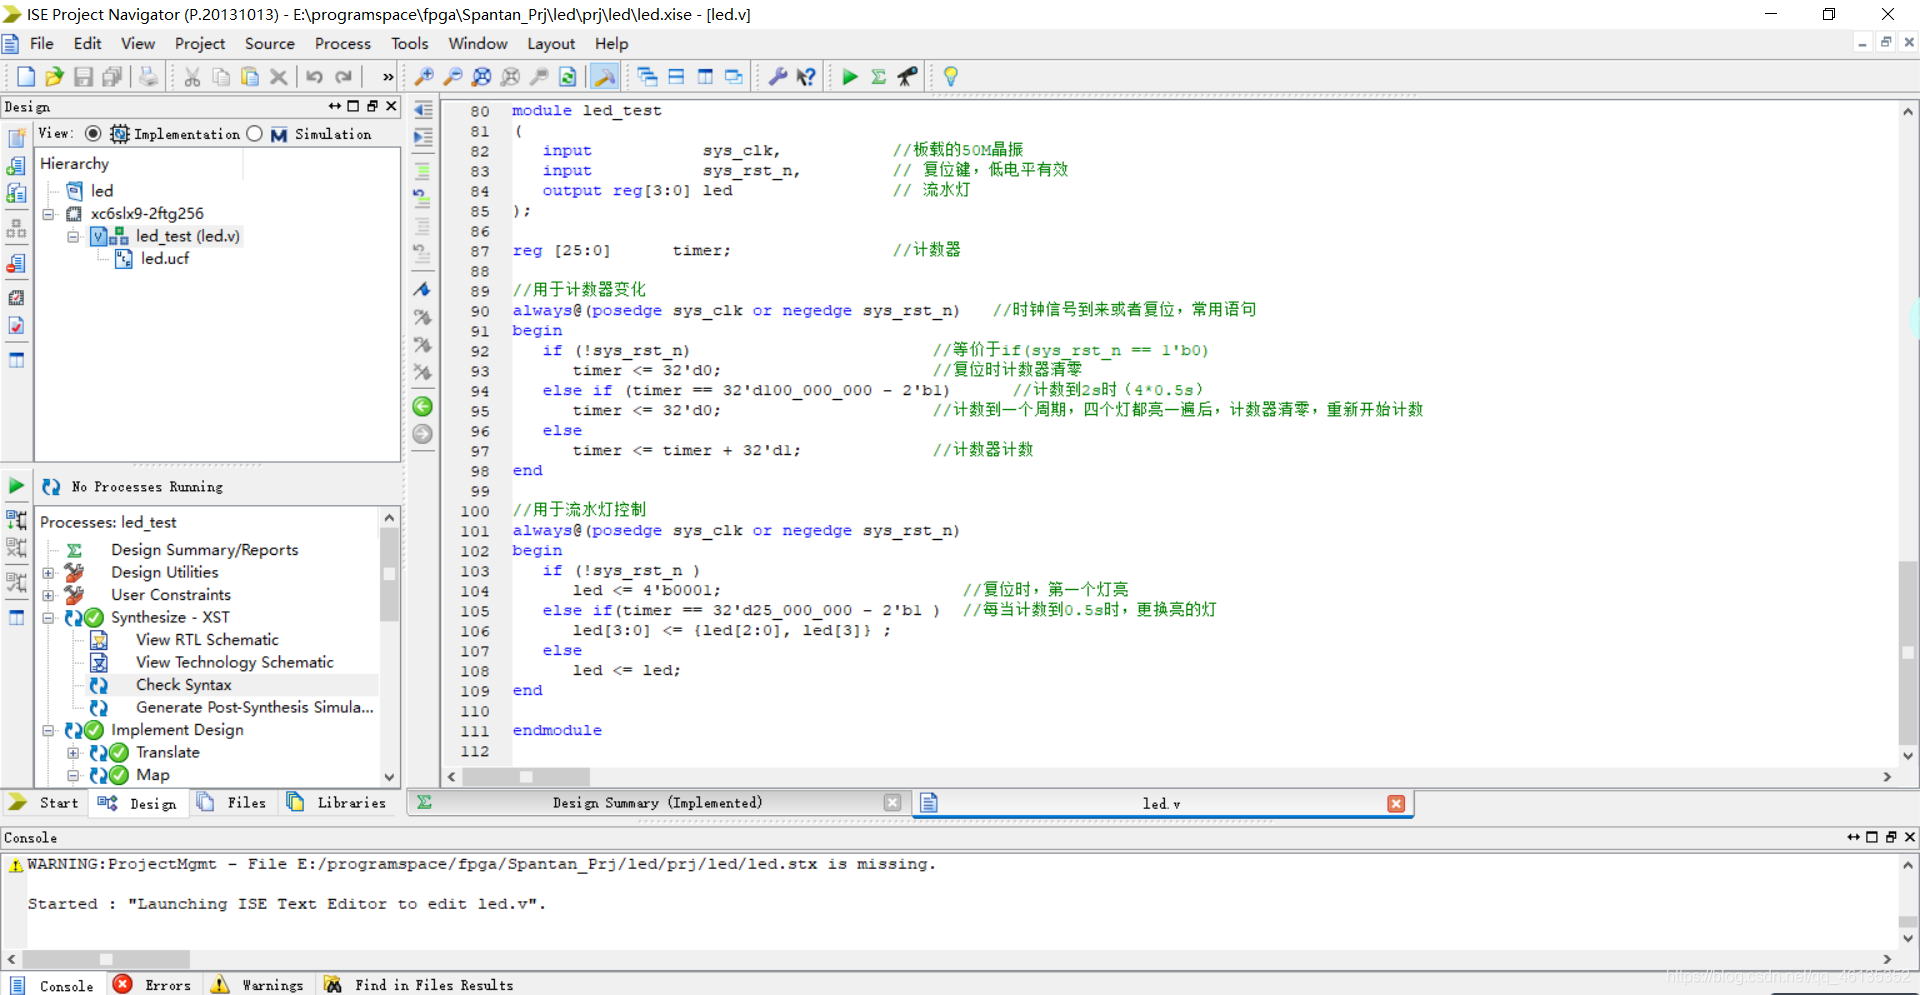Image resolution: width=1920 pixels, height=995 pixels.
Task: Open the Project menu
Action: tap(200, 44)
